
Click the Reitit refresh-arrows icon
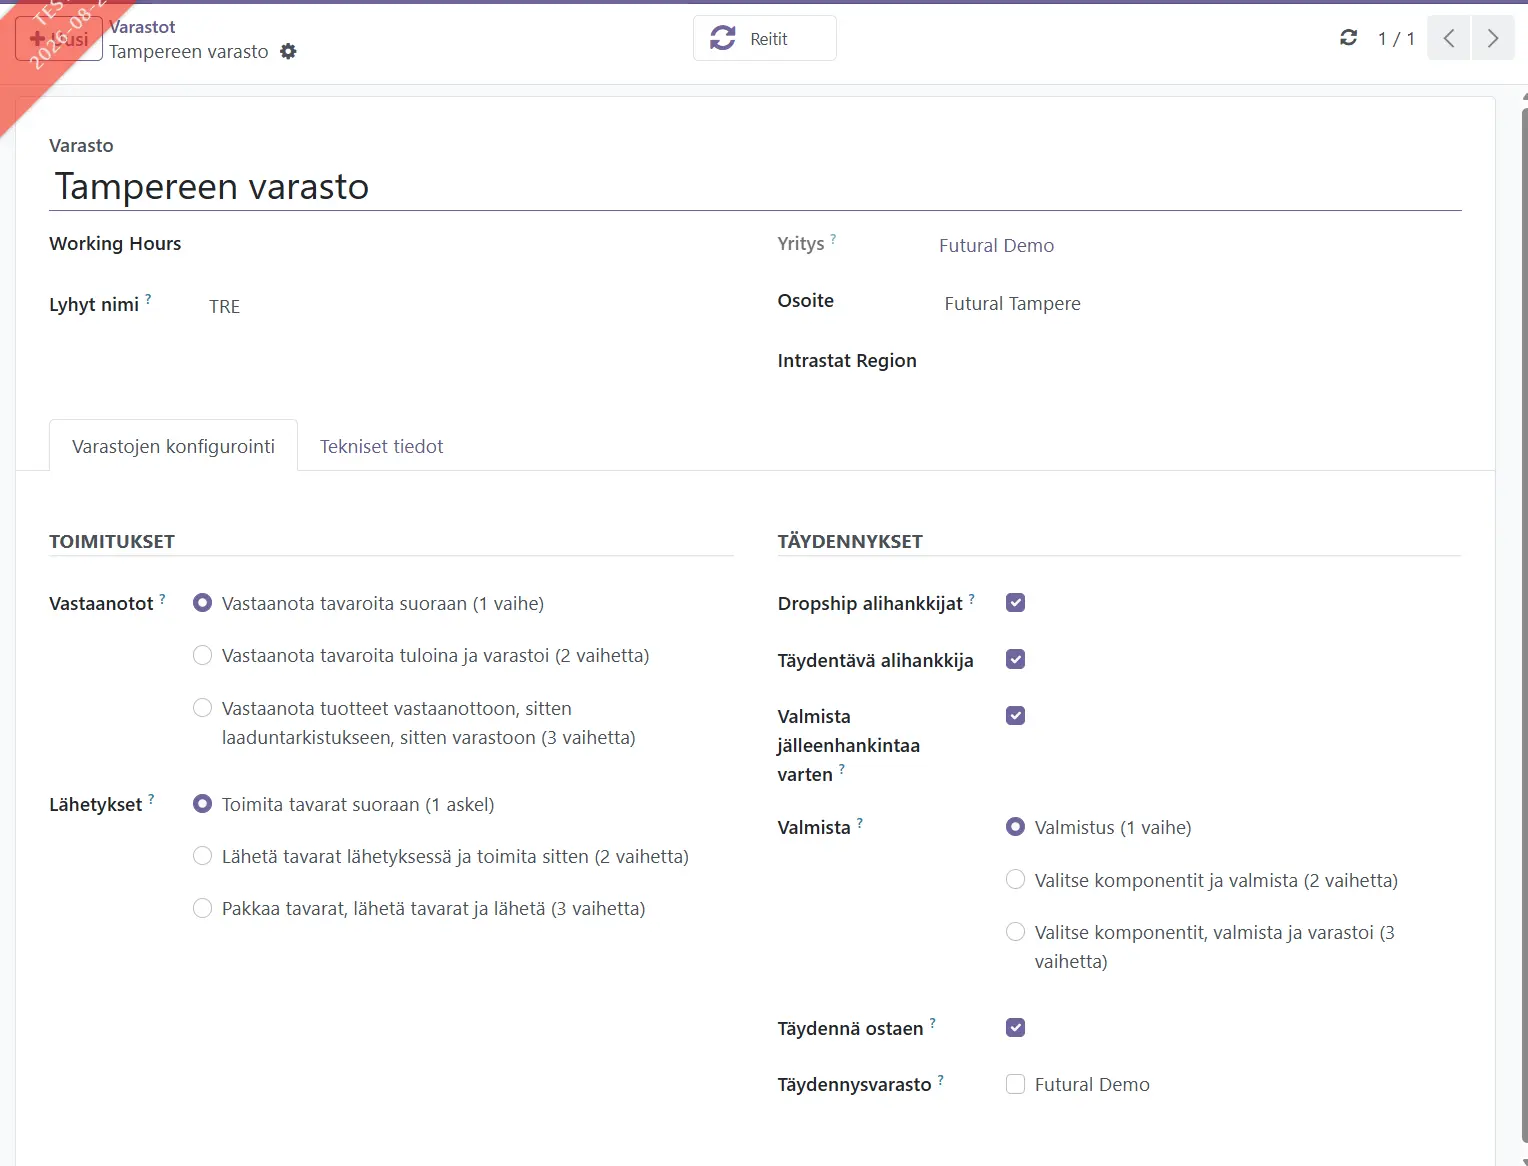pos(722,38)
